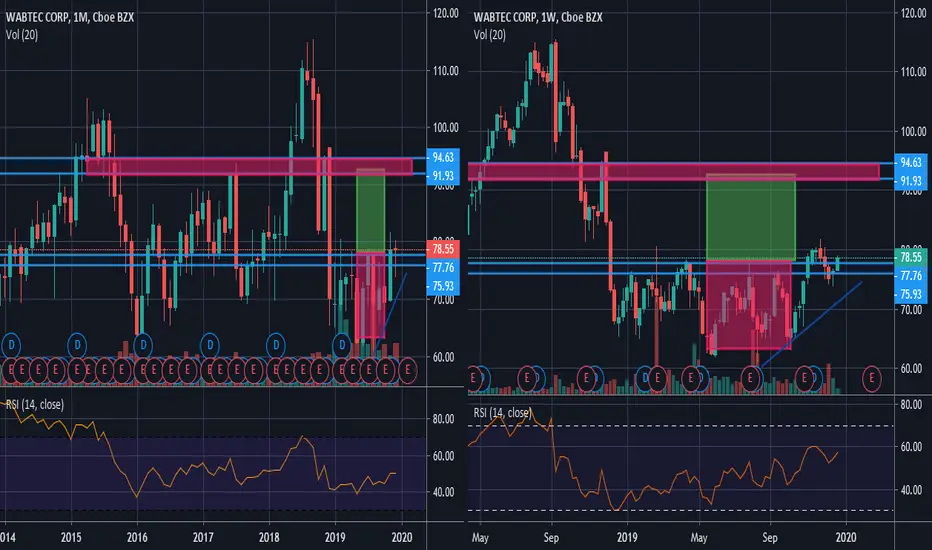This screenshot has height=550, width=932.
Task: Select the RSI (14, close) label on monthly chart
Action: 34,405
